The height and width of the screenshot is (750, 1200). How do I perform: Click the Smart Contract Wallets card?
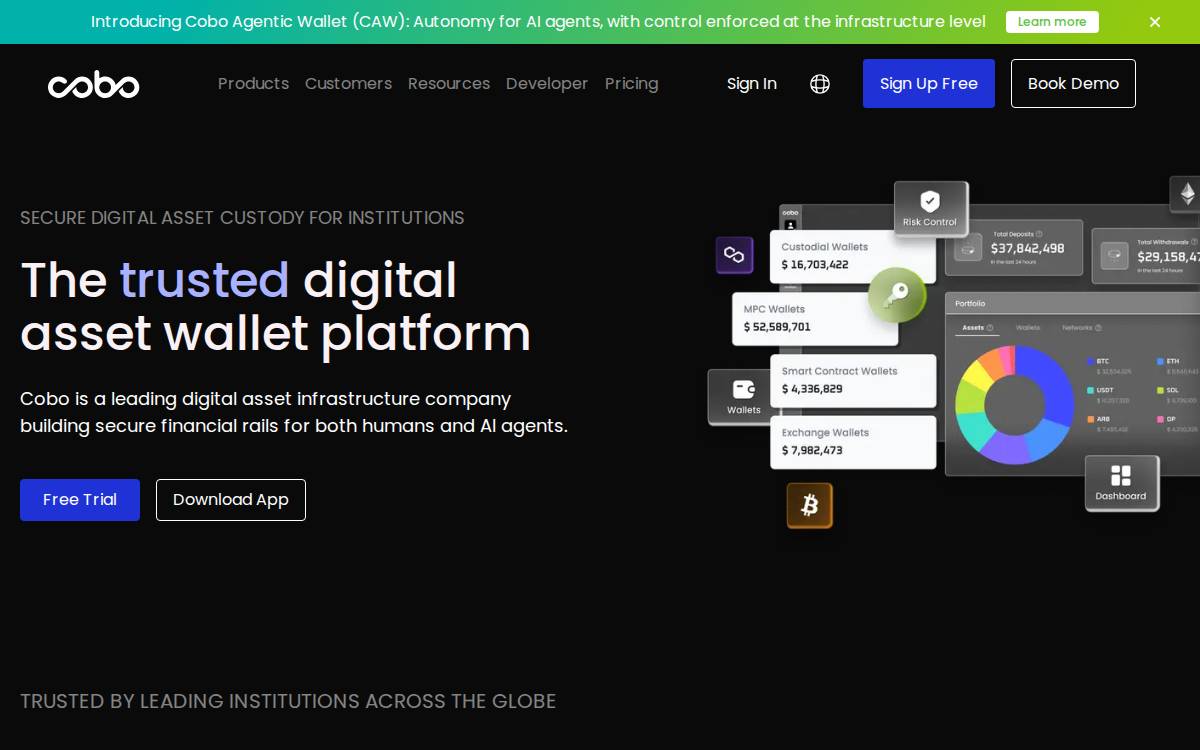853,381
